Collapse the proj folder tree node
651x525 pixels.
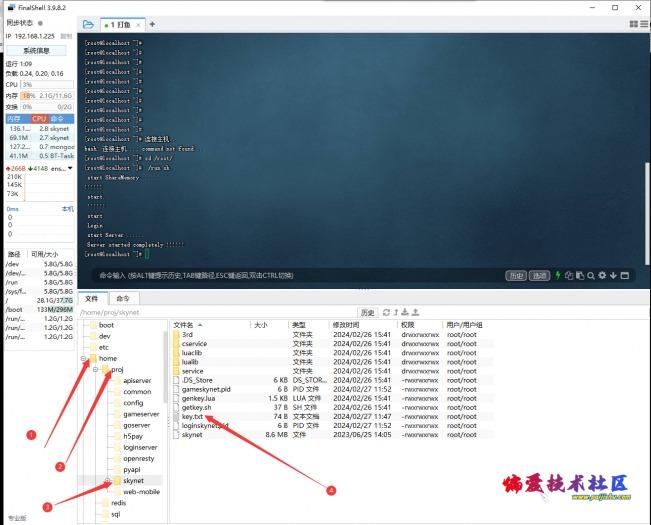(95, 369)
